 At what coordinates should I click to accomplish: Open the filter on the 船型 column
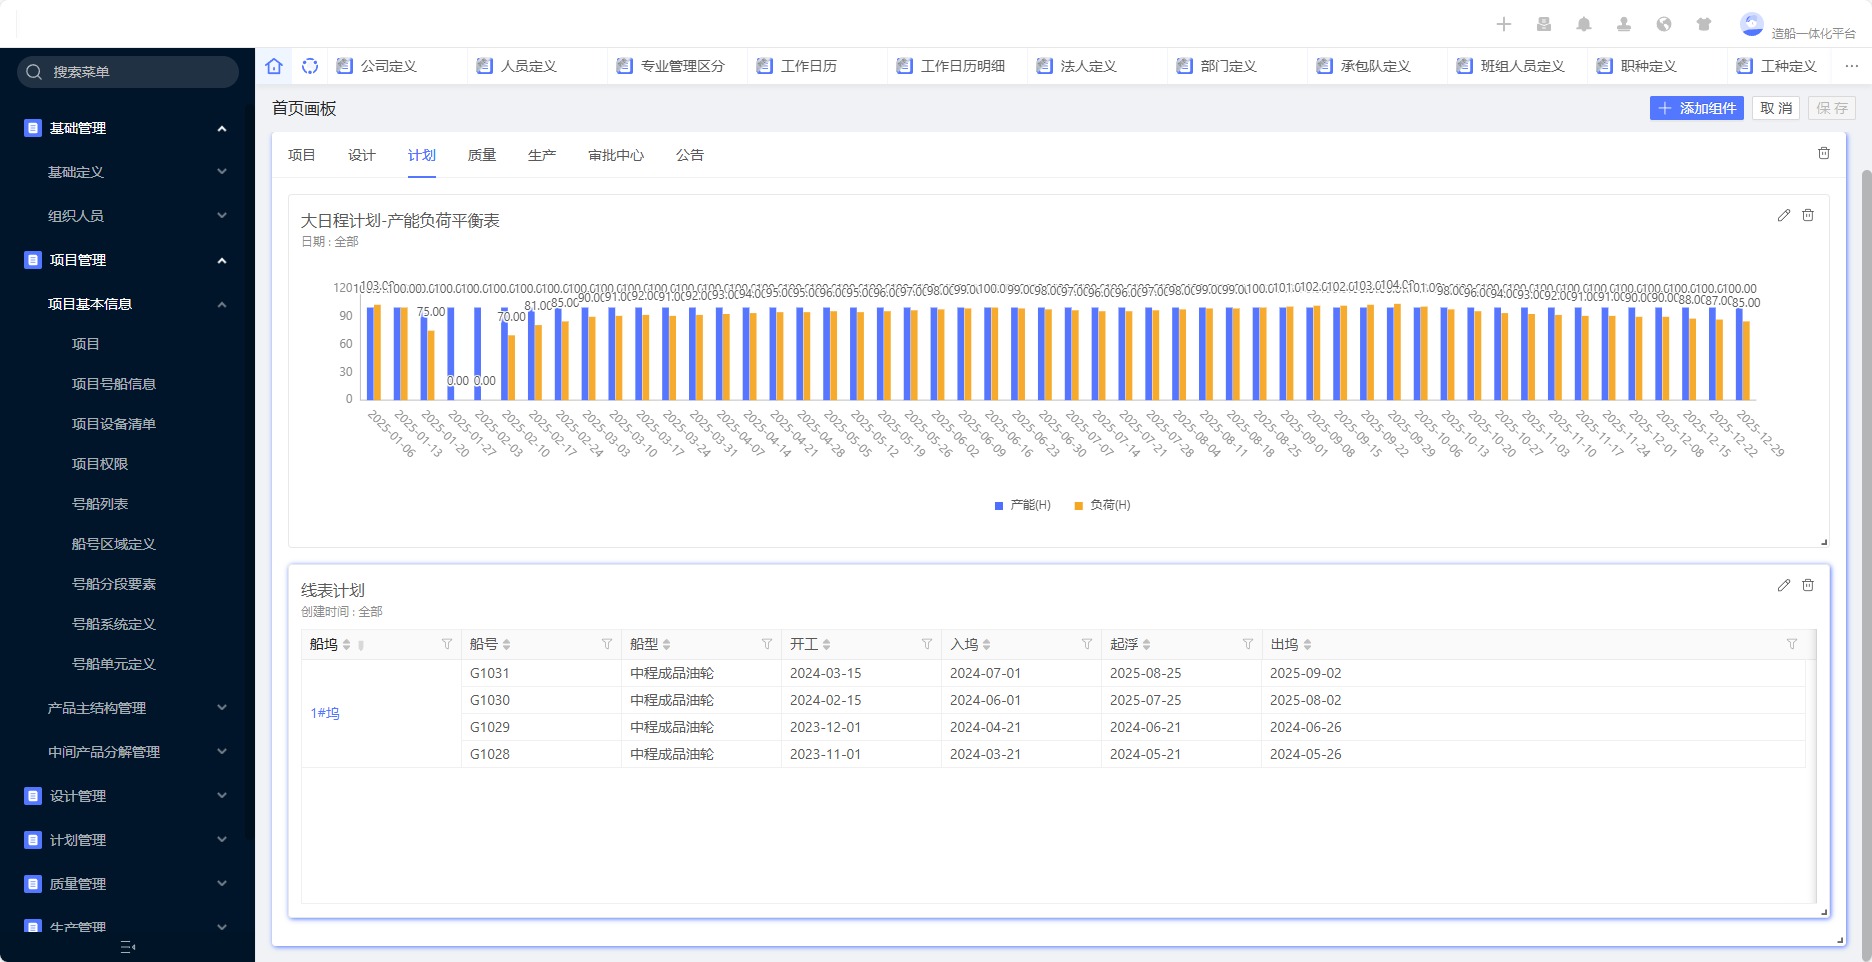click(x=767, y=644)
